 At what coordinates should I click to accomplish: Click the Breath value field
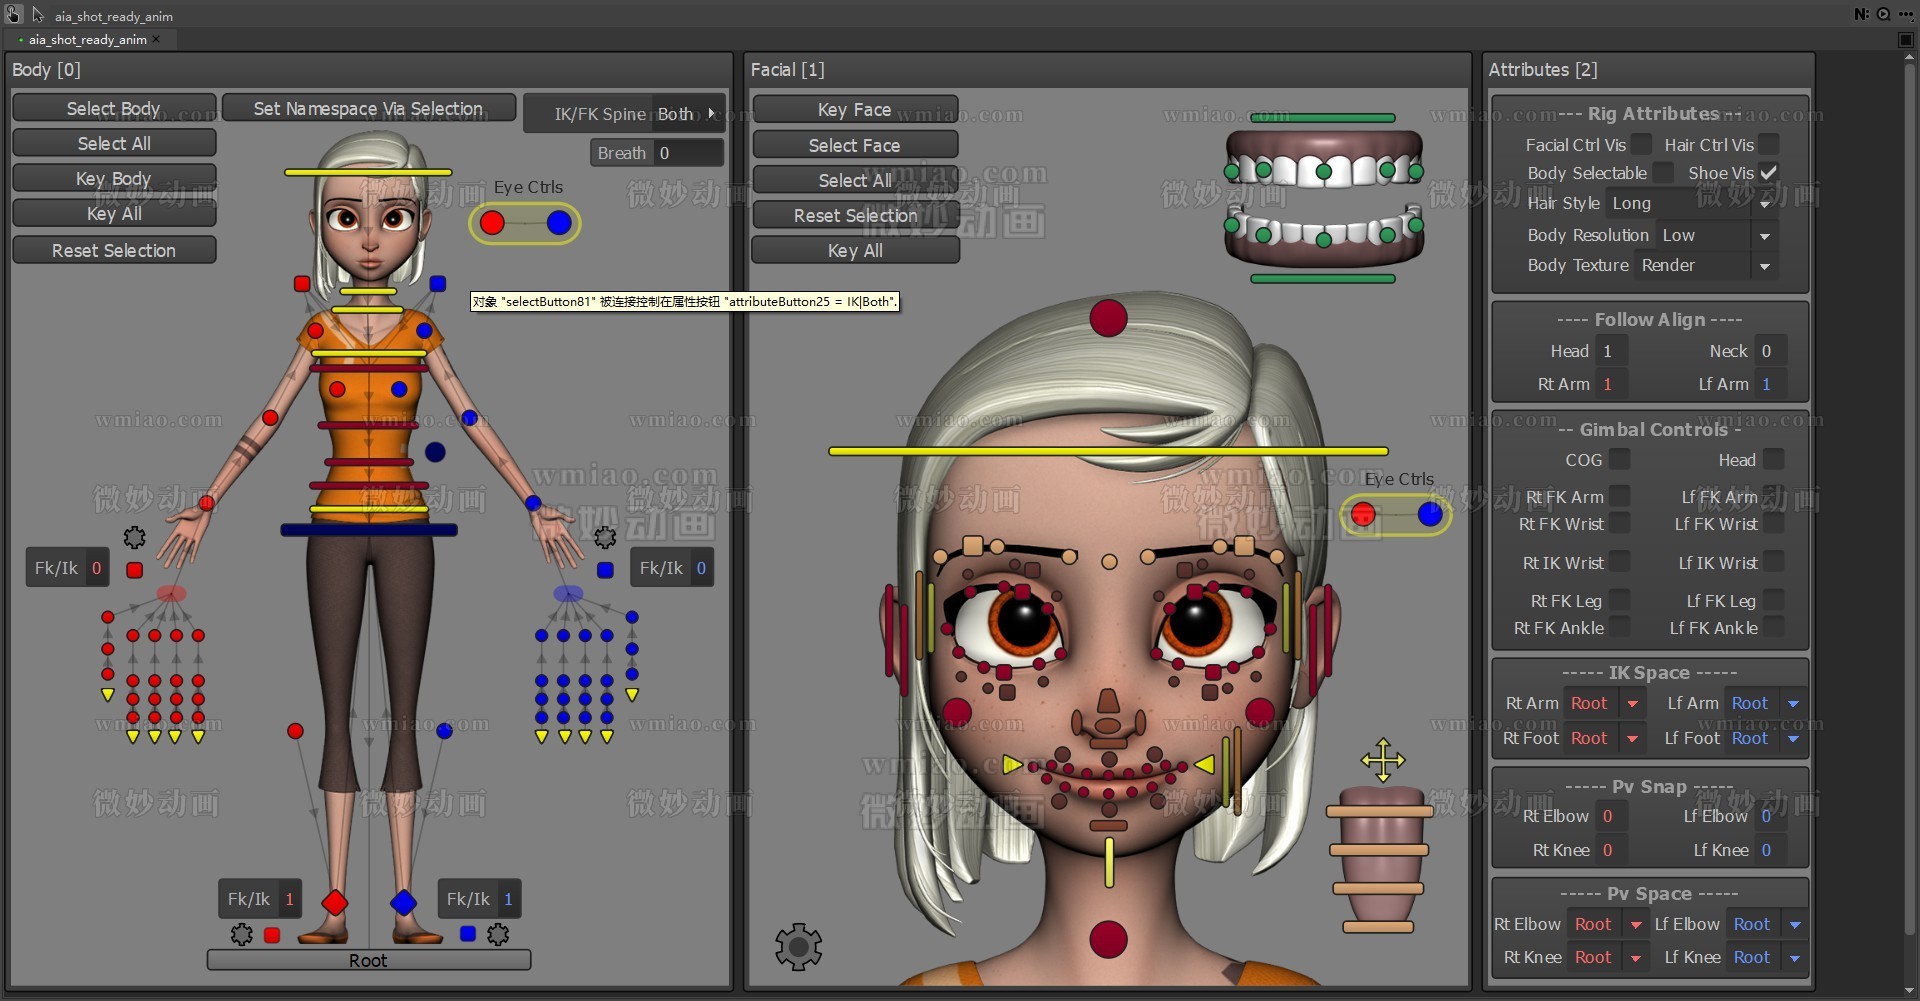click(687, 153)
